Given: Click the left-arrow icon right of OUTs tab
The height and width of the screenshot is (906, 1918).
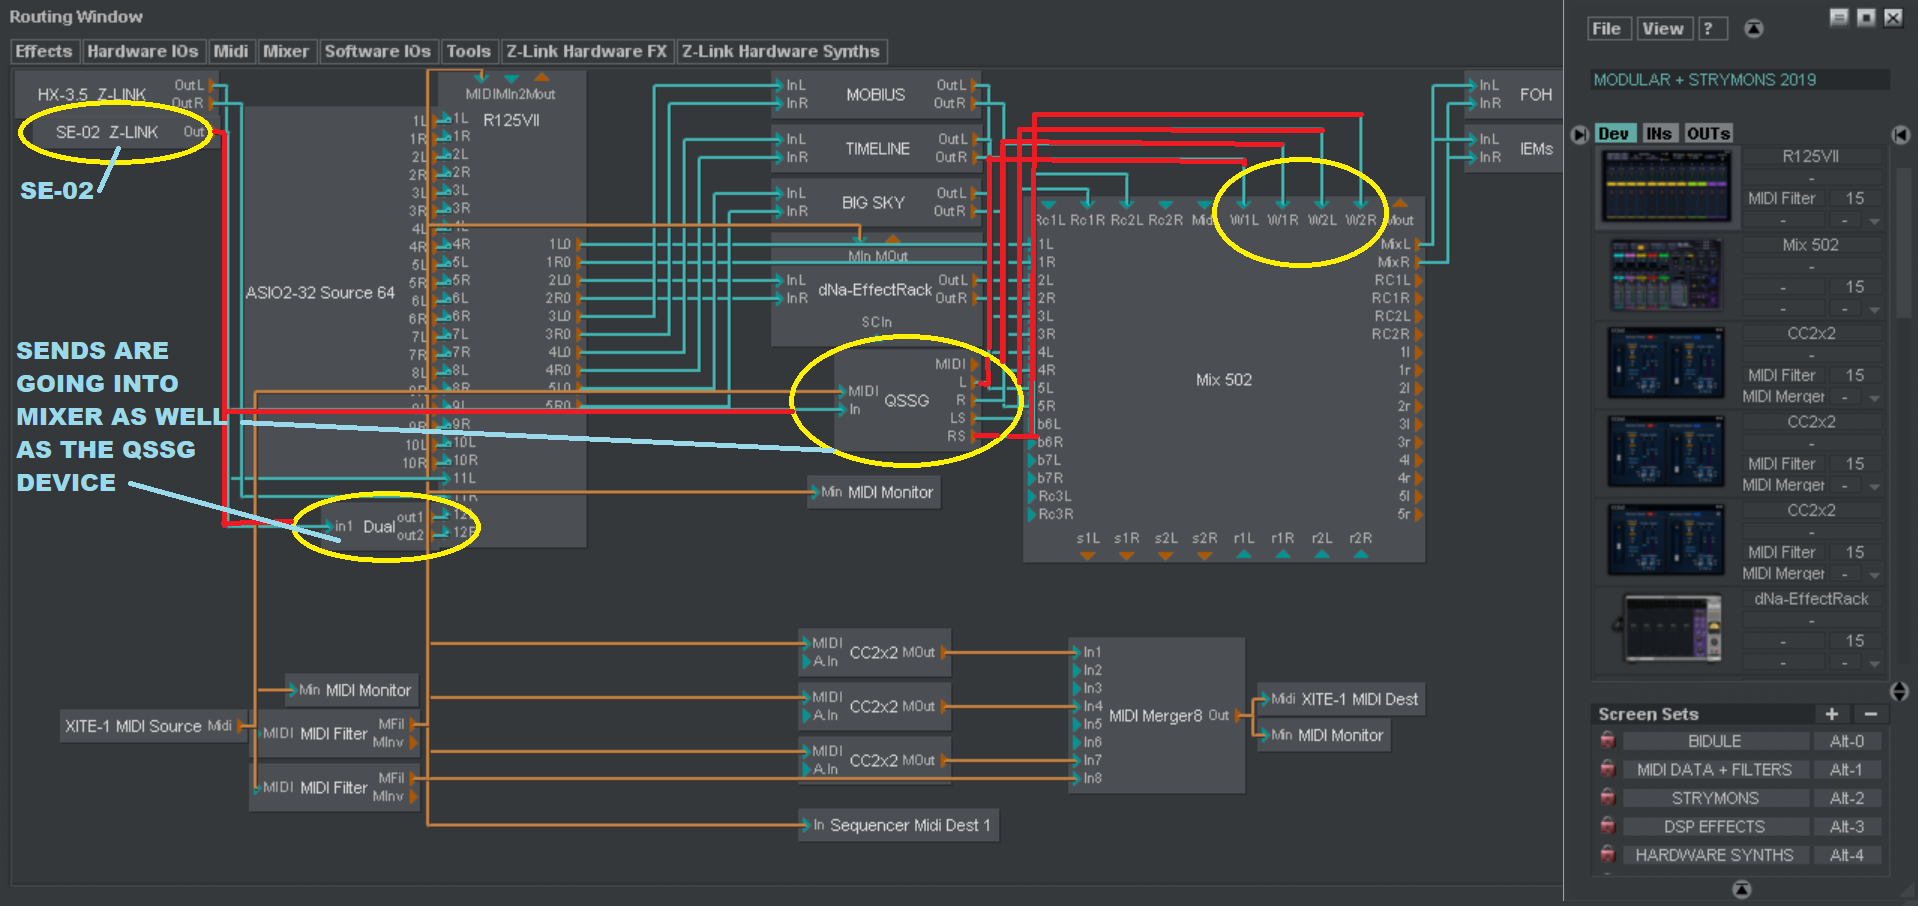Looking at the screenshot, I should click(1901, 134).
